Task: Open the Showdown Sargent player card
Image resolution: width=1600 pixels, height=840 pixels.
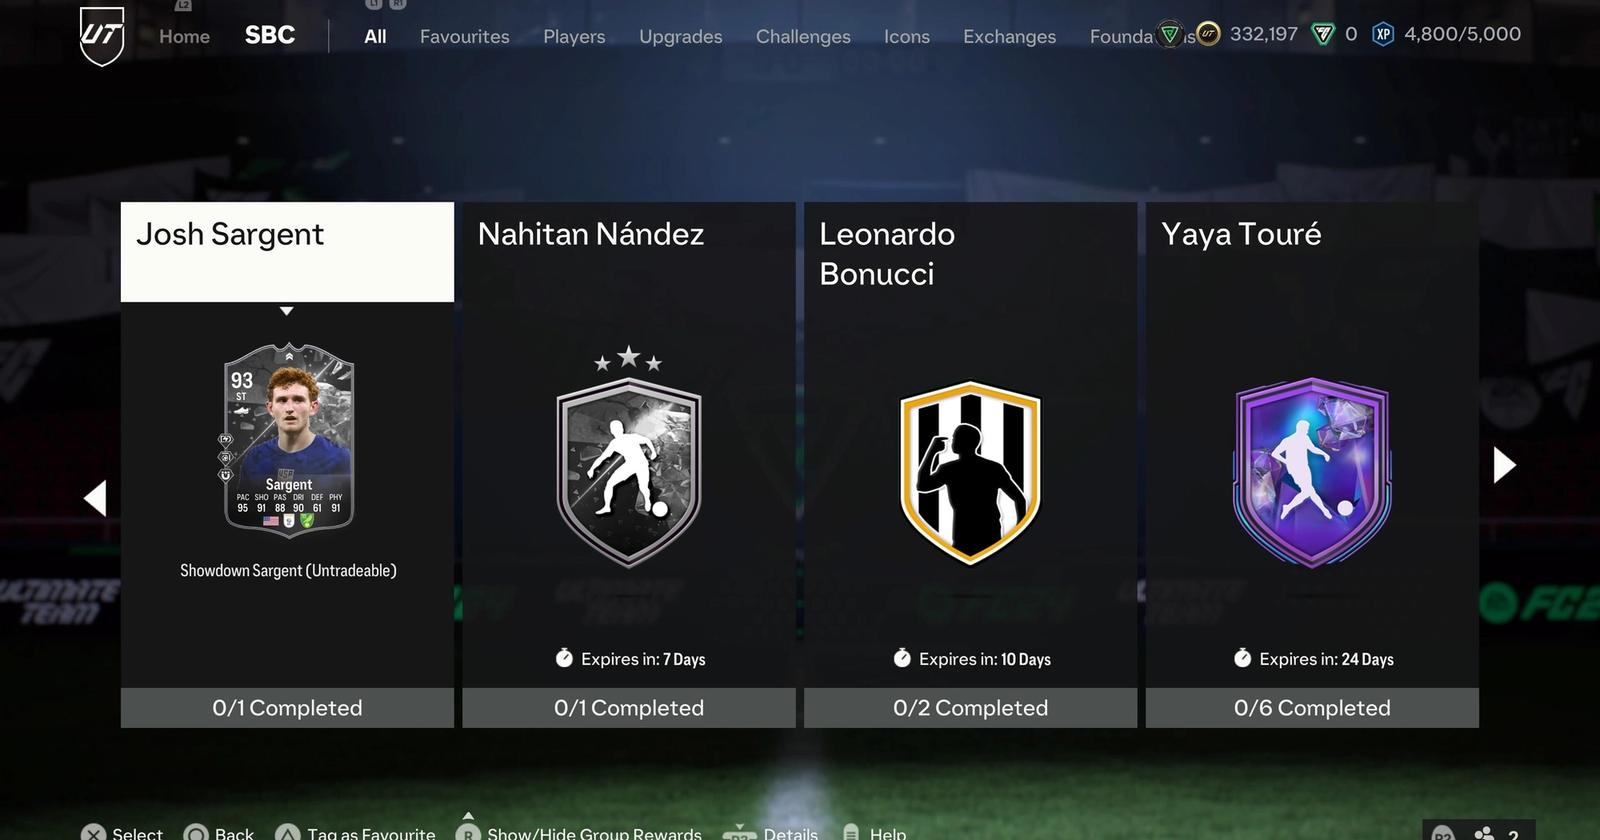Action: coord(288,440)
